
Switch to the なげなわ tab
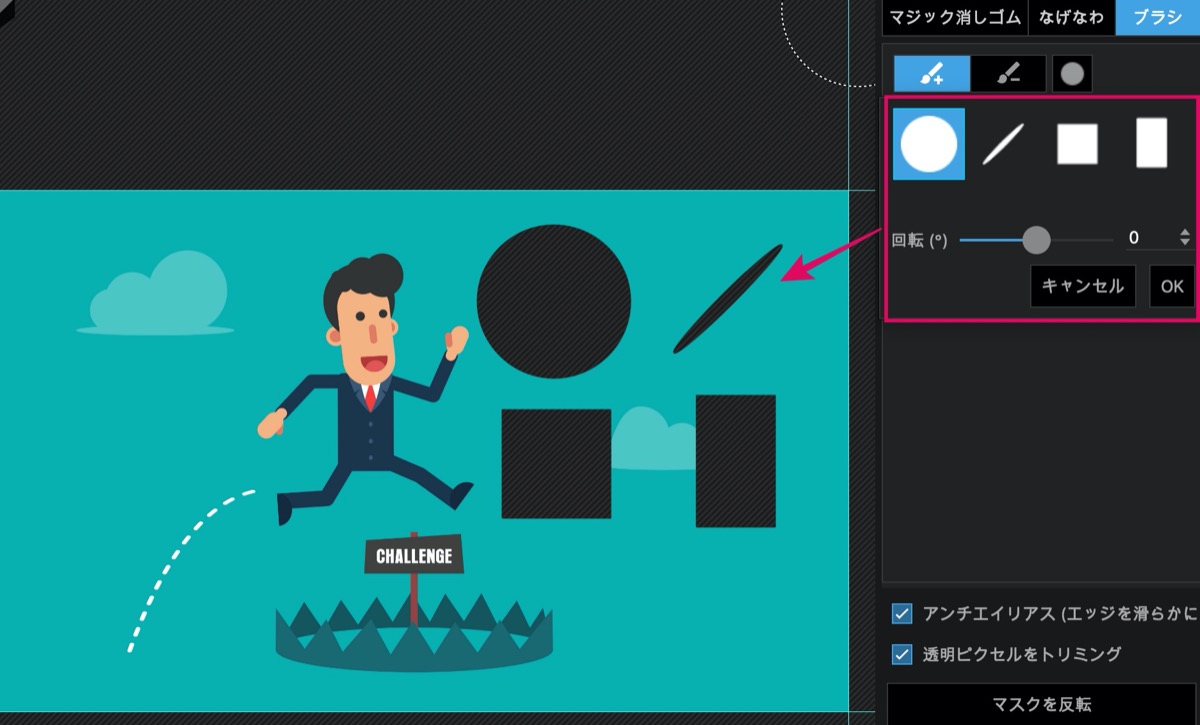pos(1071,18)
